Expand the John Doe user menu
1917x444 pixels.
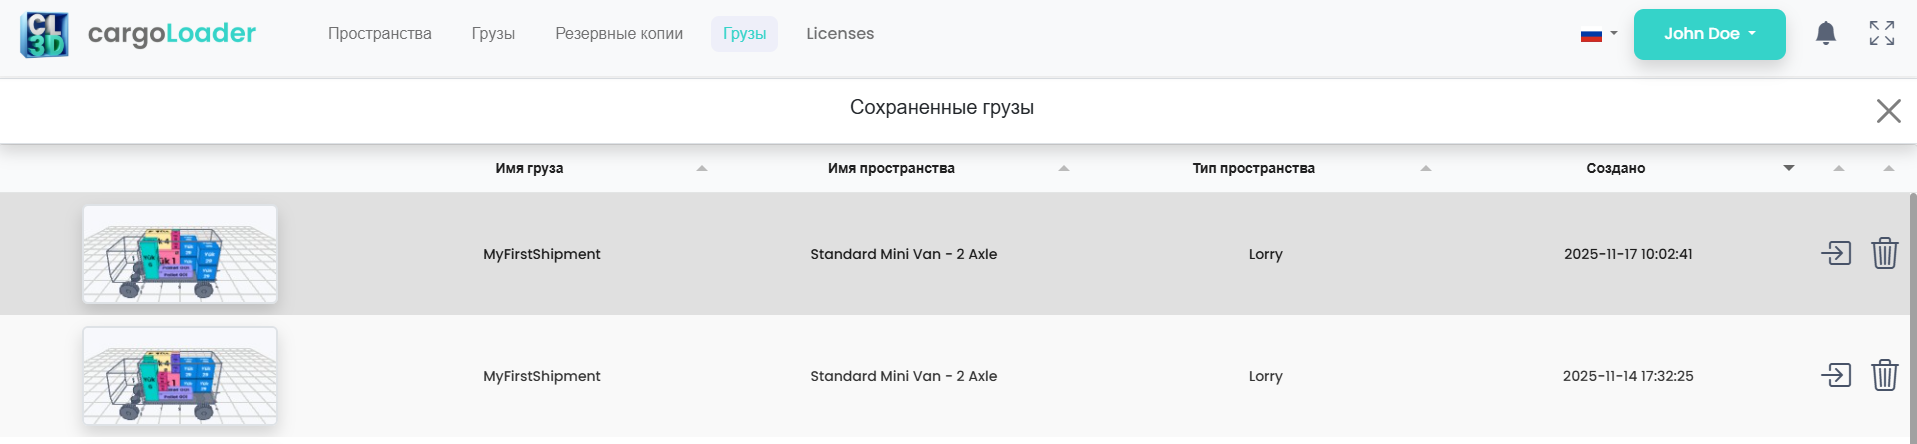pos(1709,34)
